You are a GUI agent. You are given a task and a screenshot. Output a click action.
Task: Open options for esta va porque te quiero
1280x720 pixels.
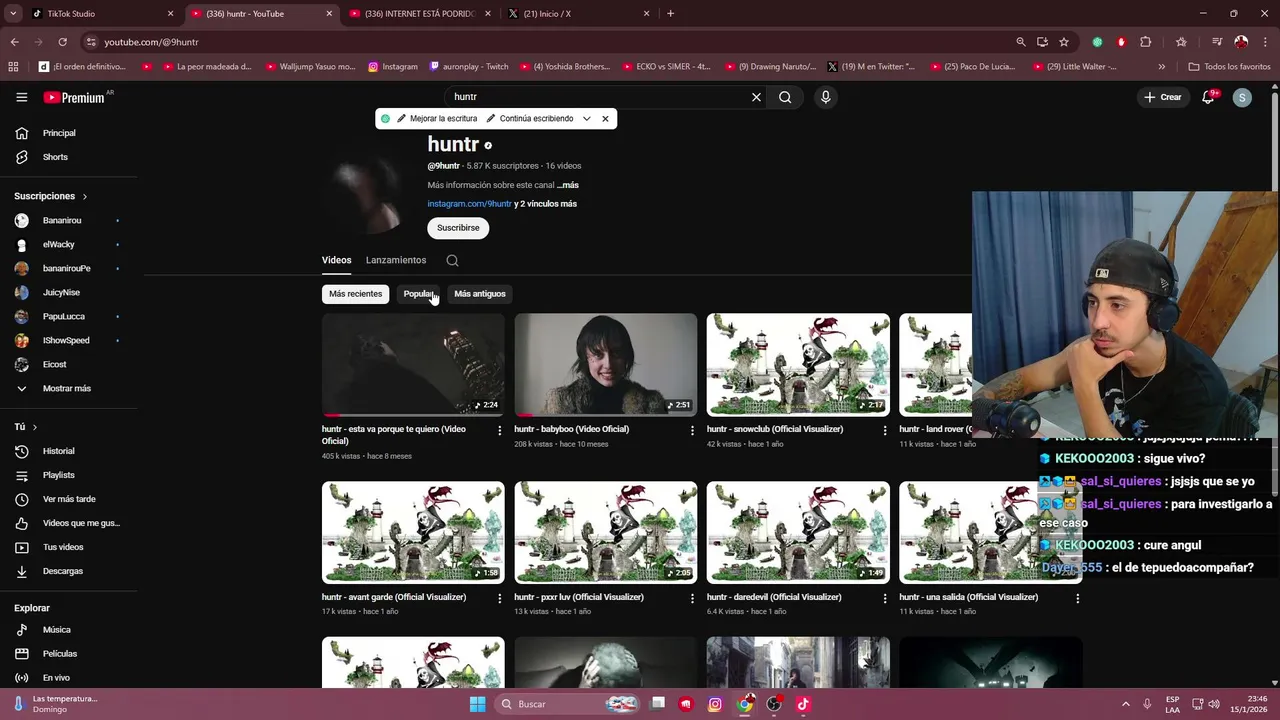(x=500, y=430)
